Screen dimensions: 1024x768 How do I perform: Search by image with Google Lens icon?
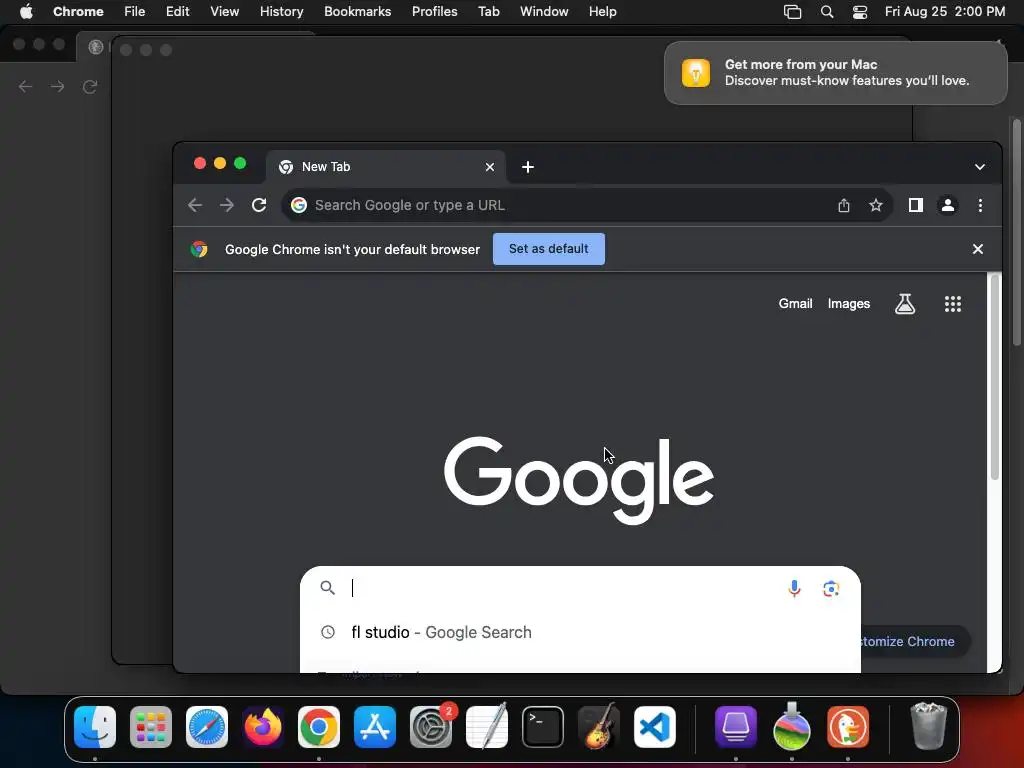point(831,588)
